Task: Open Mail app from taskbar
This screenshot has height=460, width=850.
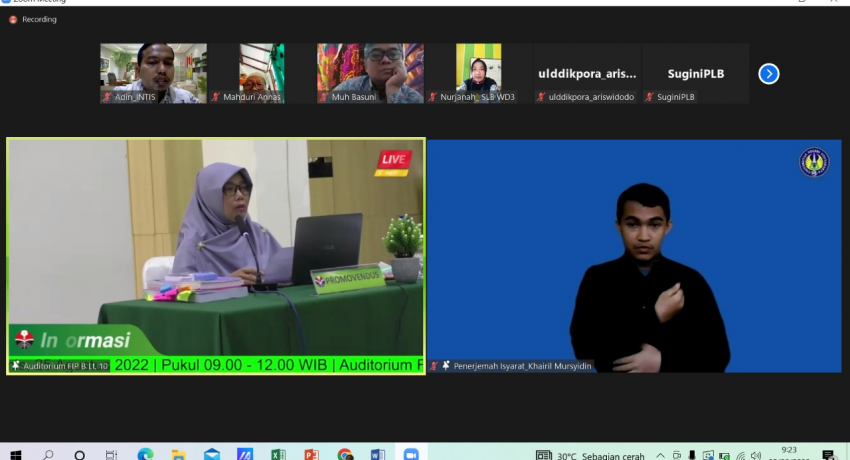Action: click(x=211, y=455)
